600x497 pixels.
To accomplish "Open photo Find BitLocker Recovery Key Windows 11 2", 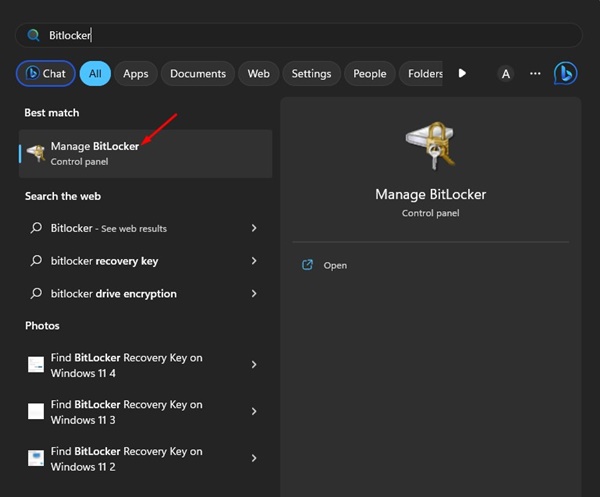I will click(x=145, y=459).
